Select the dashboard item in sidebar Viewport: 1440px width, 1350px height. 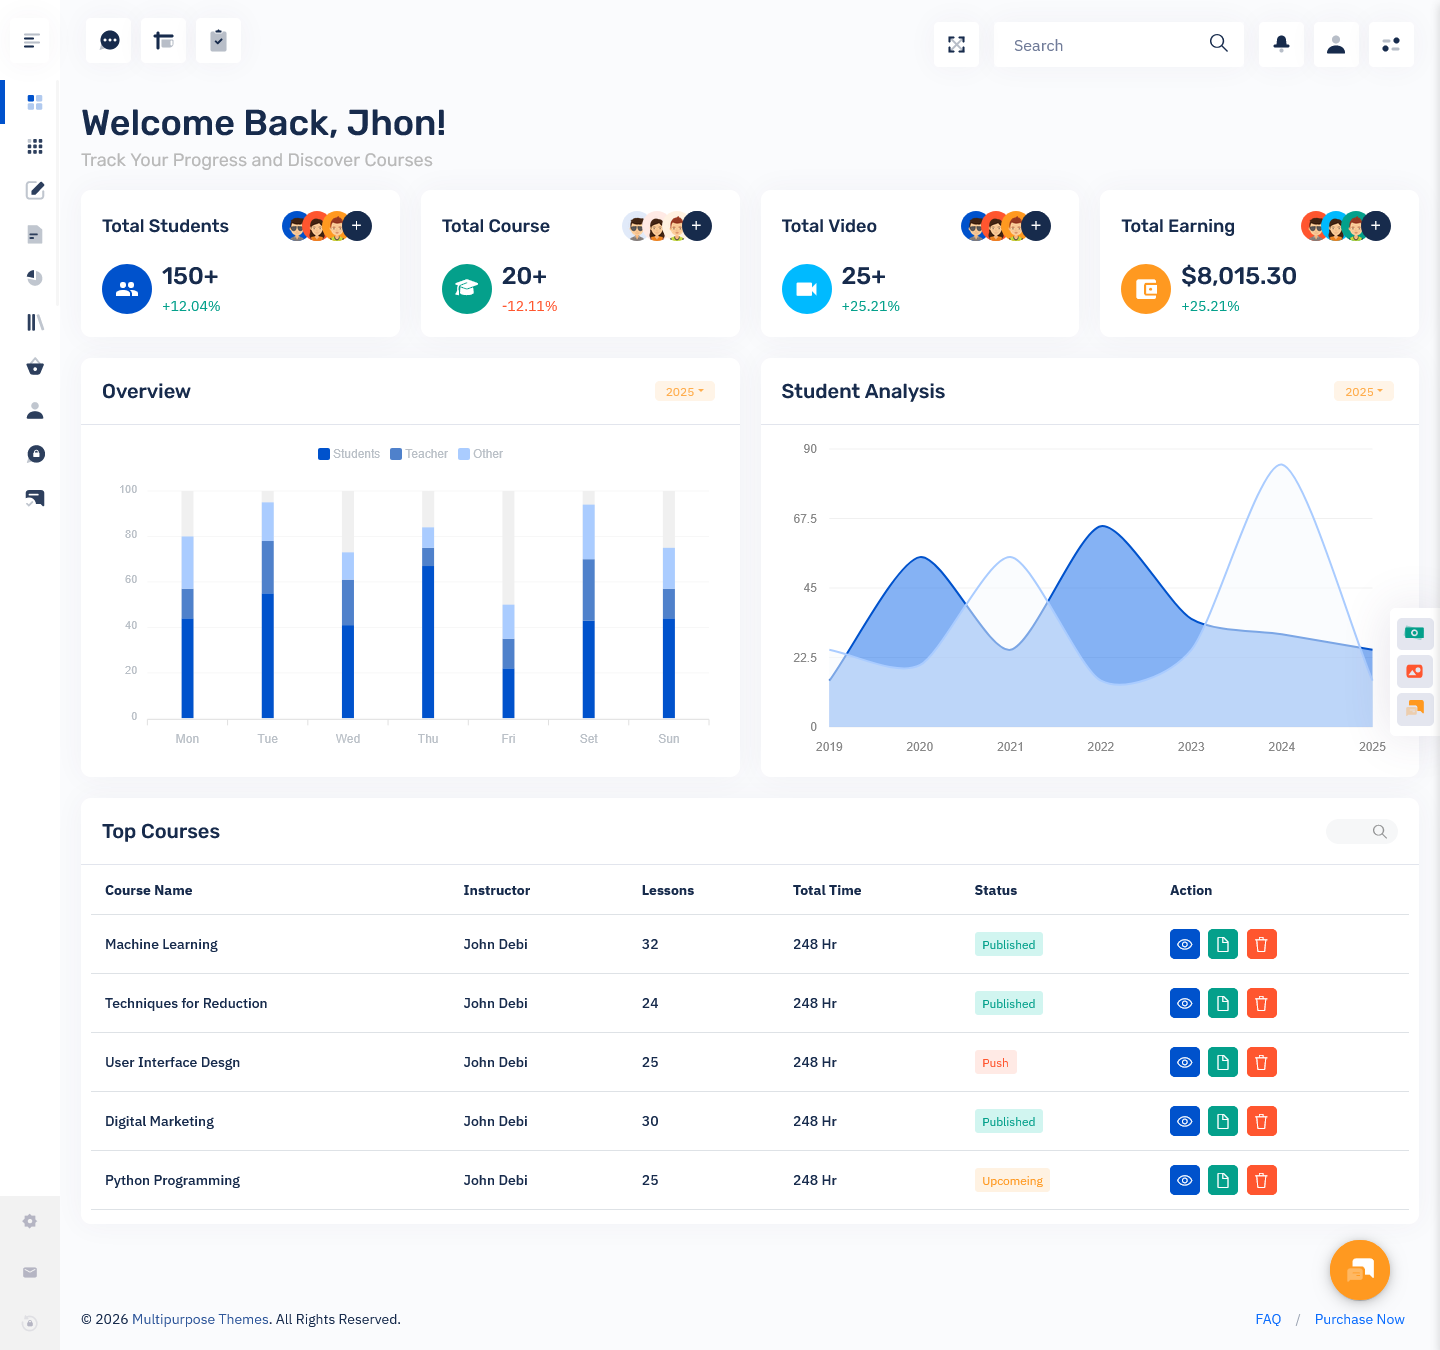pos(35,102)
